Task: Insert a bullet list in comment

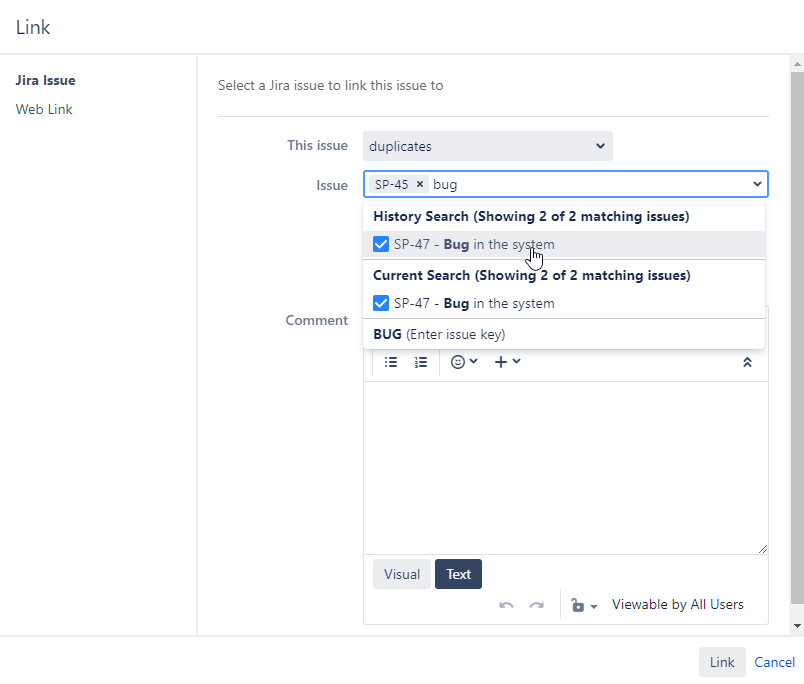Action: point(391,362)
